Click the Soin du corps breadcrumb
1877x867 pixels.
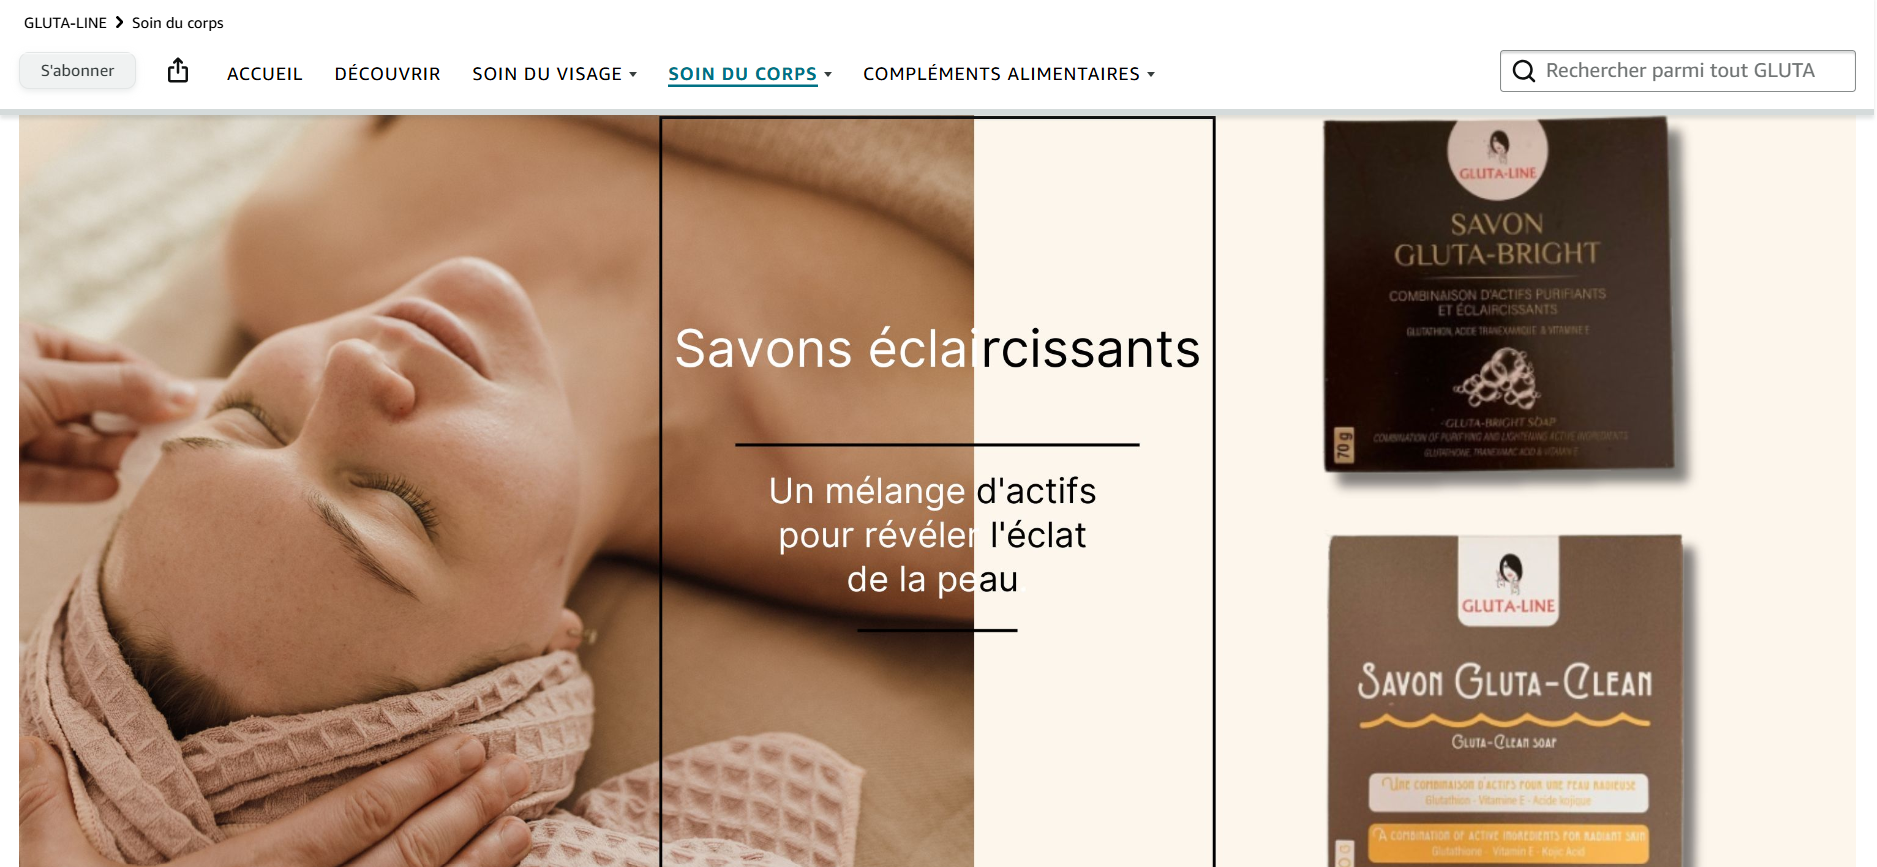tap(178, 22)
